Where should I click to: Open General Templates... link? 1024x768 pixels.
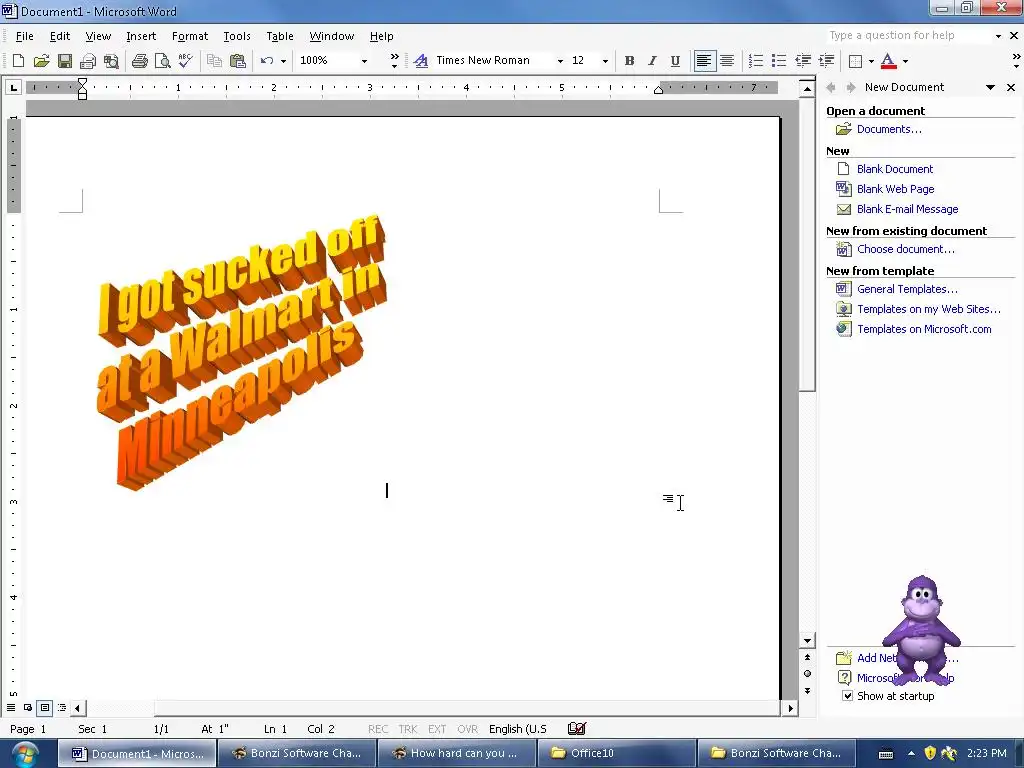(x=907, y=289)
